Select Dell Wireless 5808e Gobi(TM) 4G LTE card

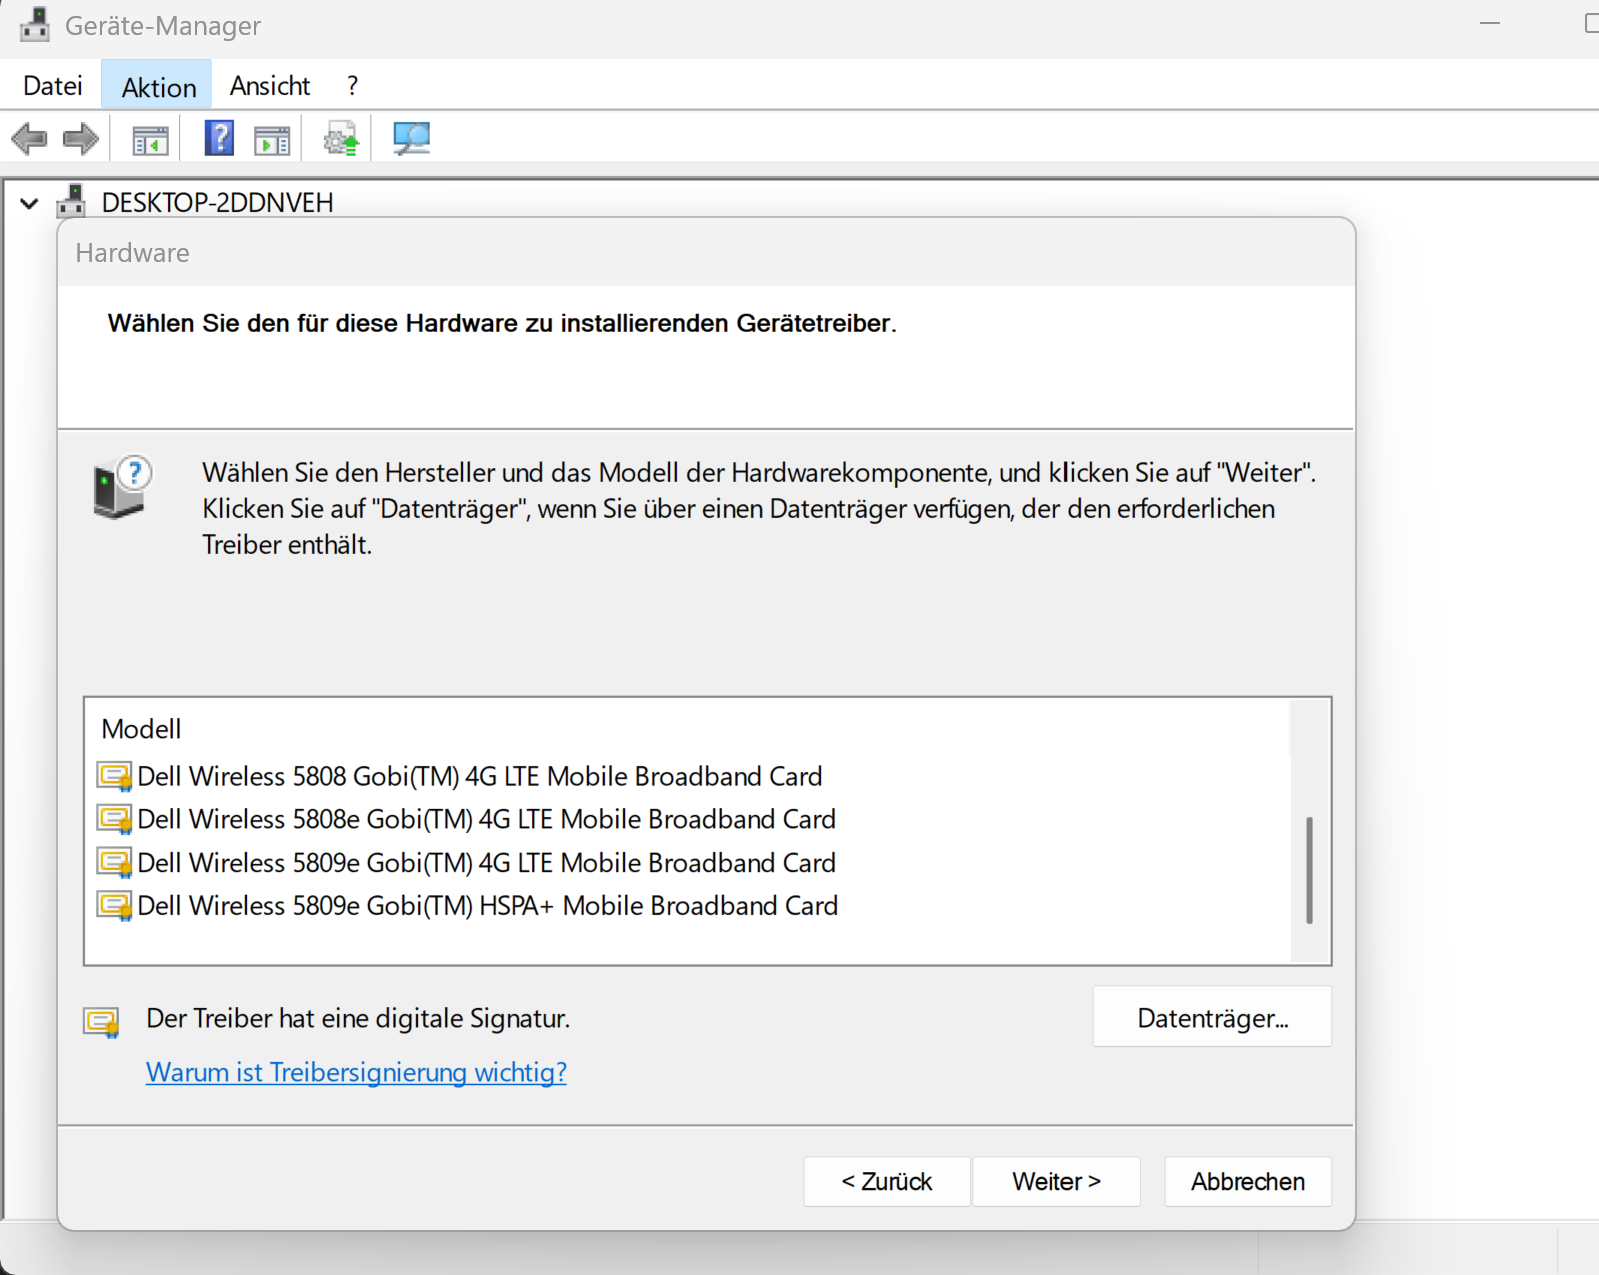point(486,819)
